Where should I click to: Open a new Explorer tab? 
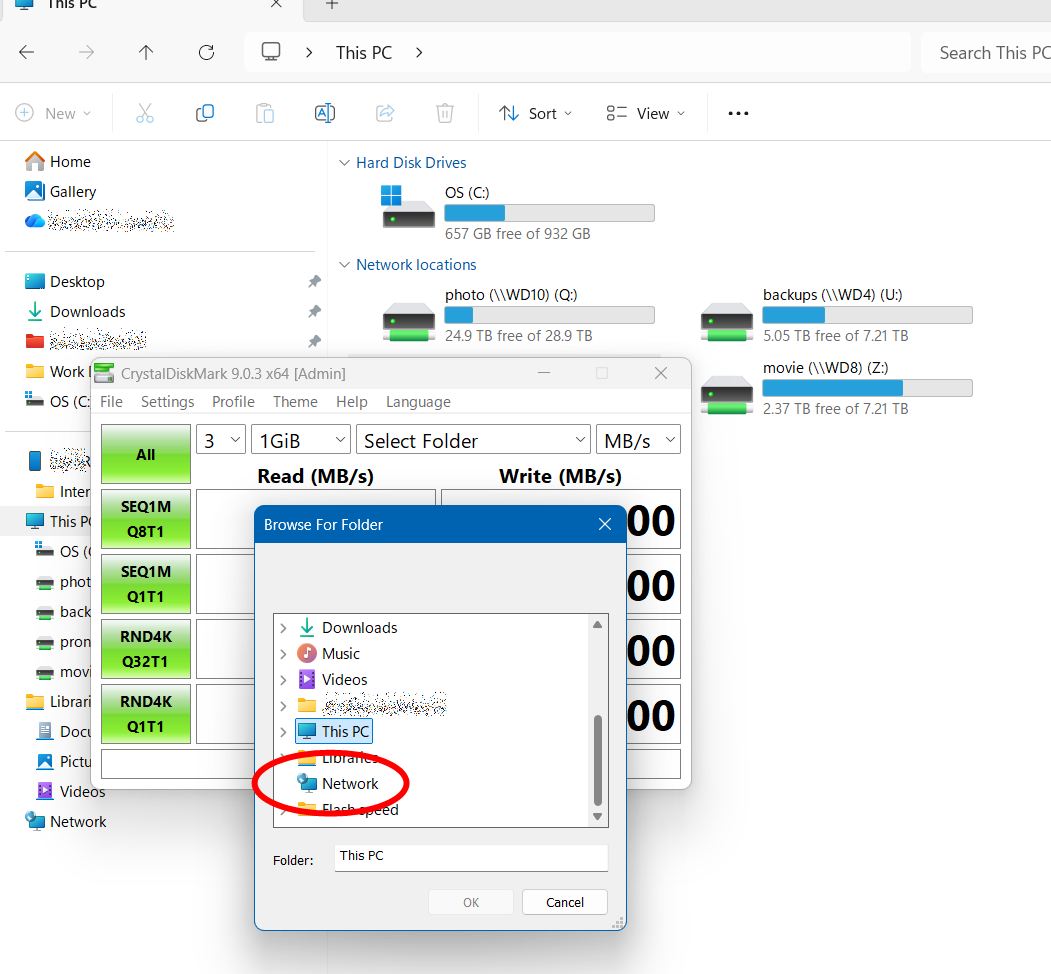pos(332,5)
